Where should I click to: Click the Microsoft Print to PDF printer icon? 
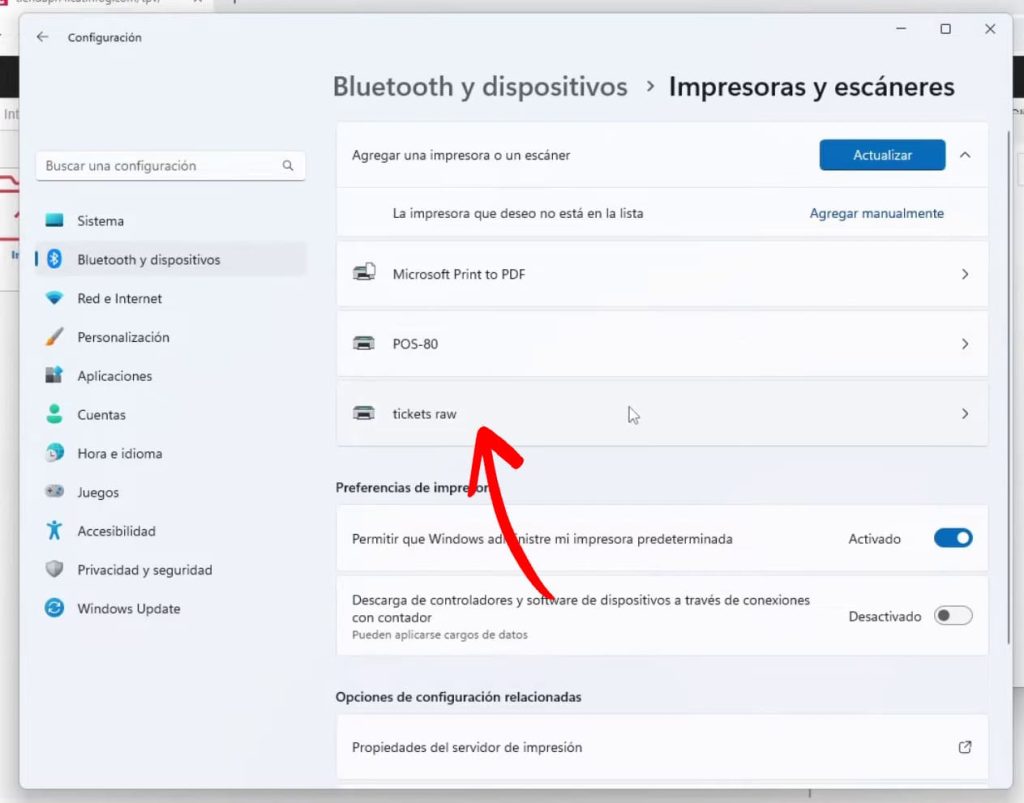364,273
